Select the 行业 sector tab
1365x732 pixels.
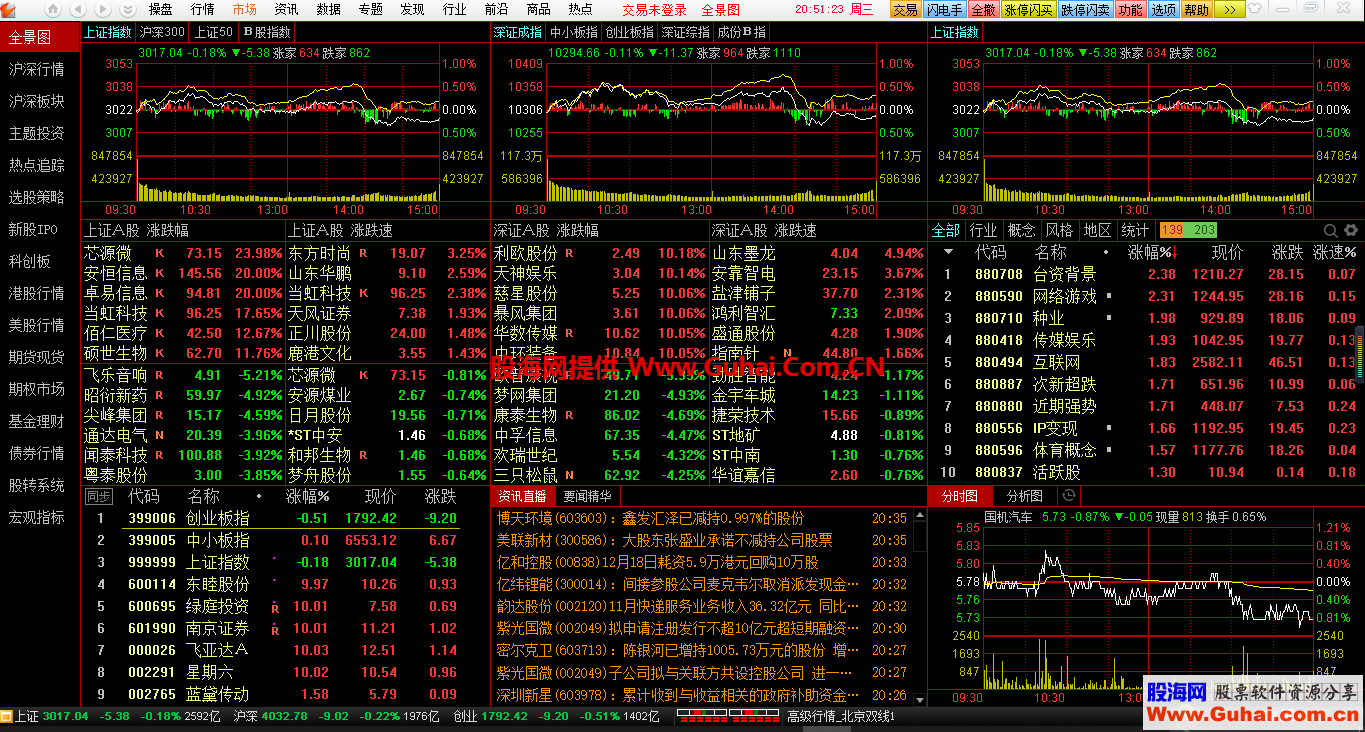tap(983, 230)
